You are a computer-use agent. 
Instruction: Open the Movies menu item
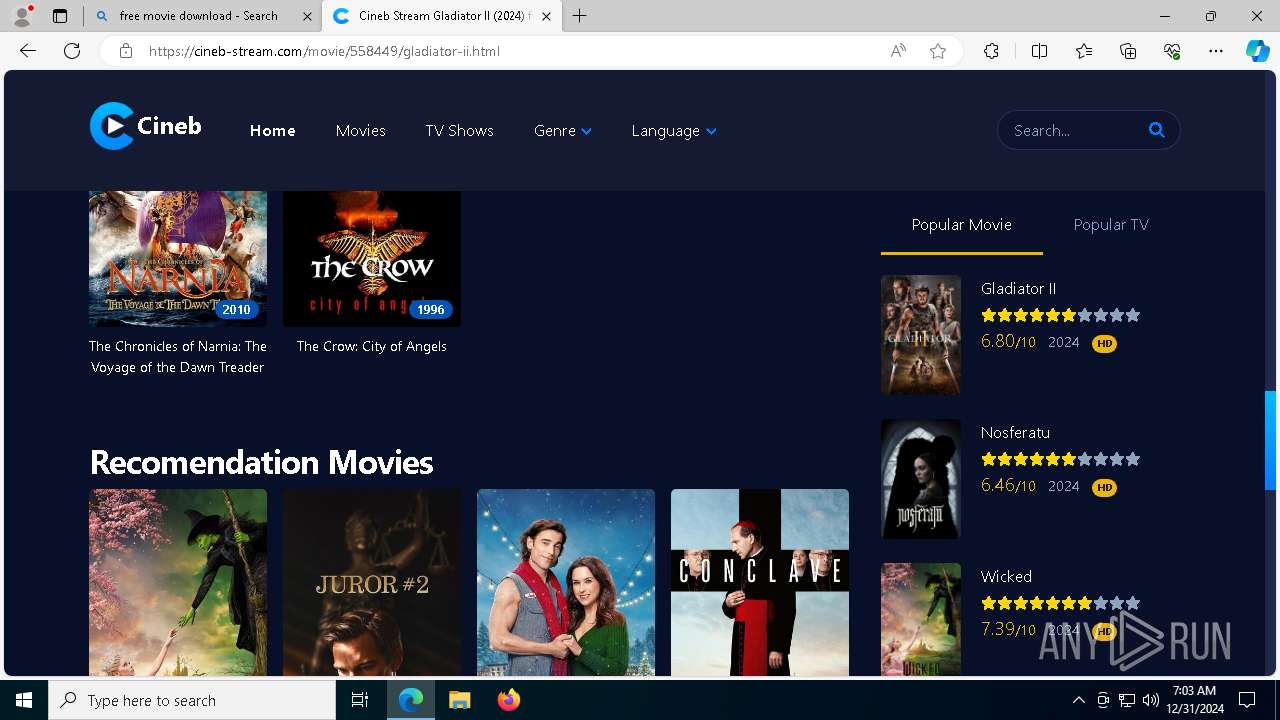pos(360,131)
